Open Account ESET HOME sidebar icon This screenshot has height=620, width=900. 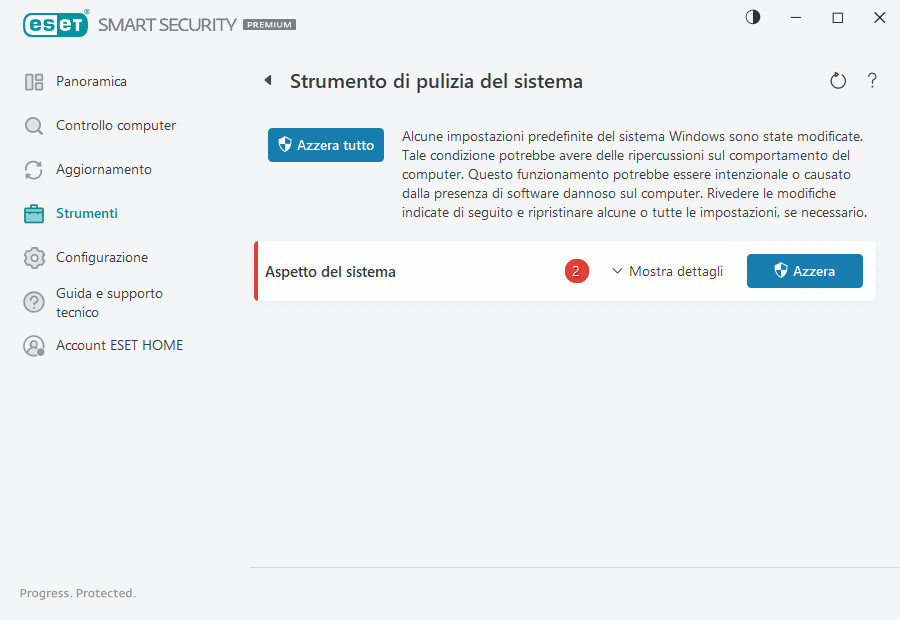point(35,345)
